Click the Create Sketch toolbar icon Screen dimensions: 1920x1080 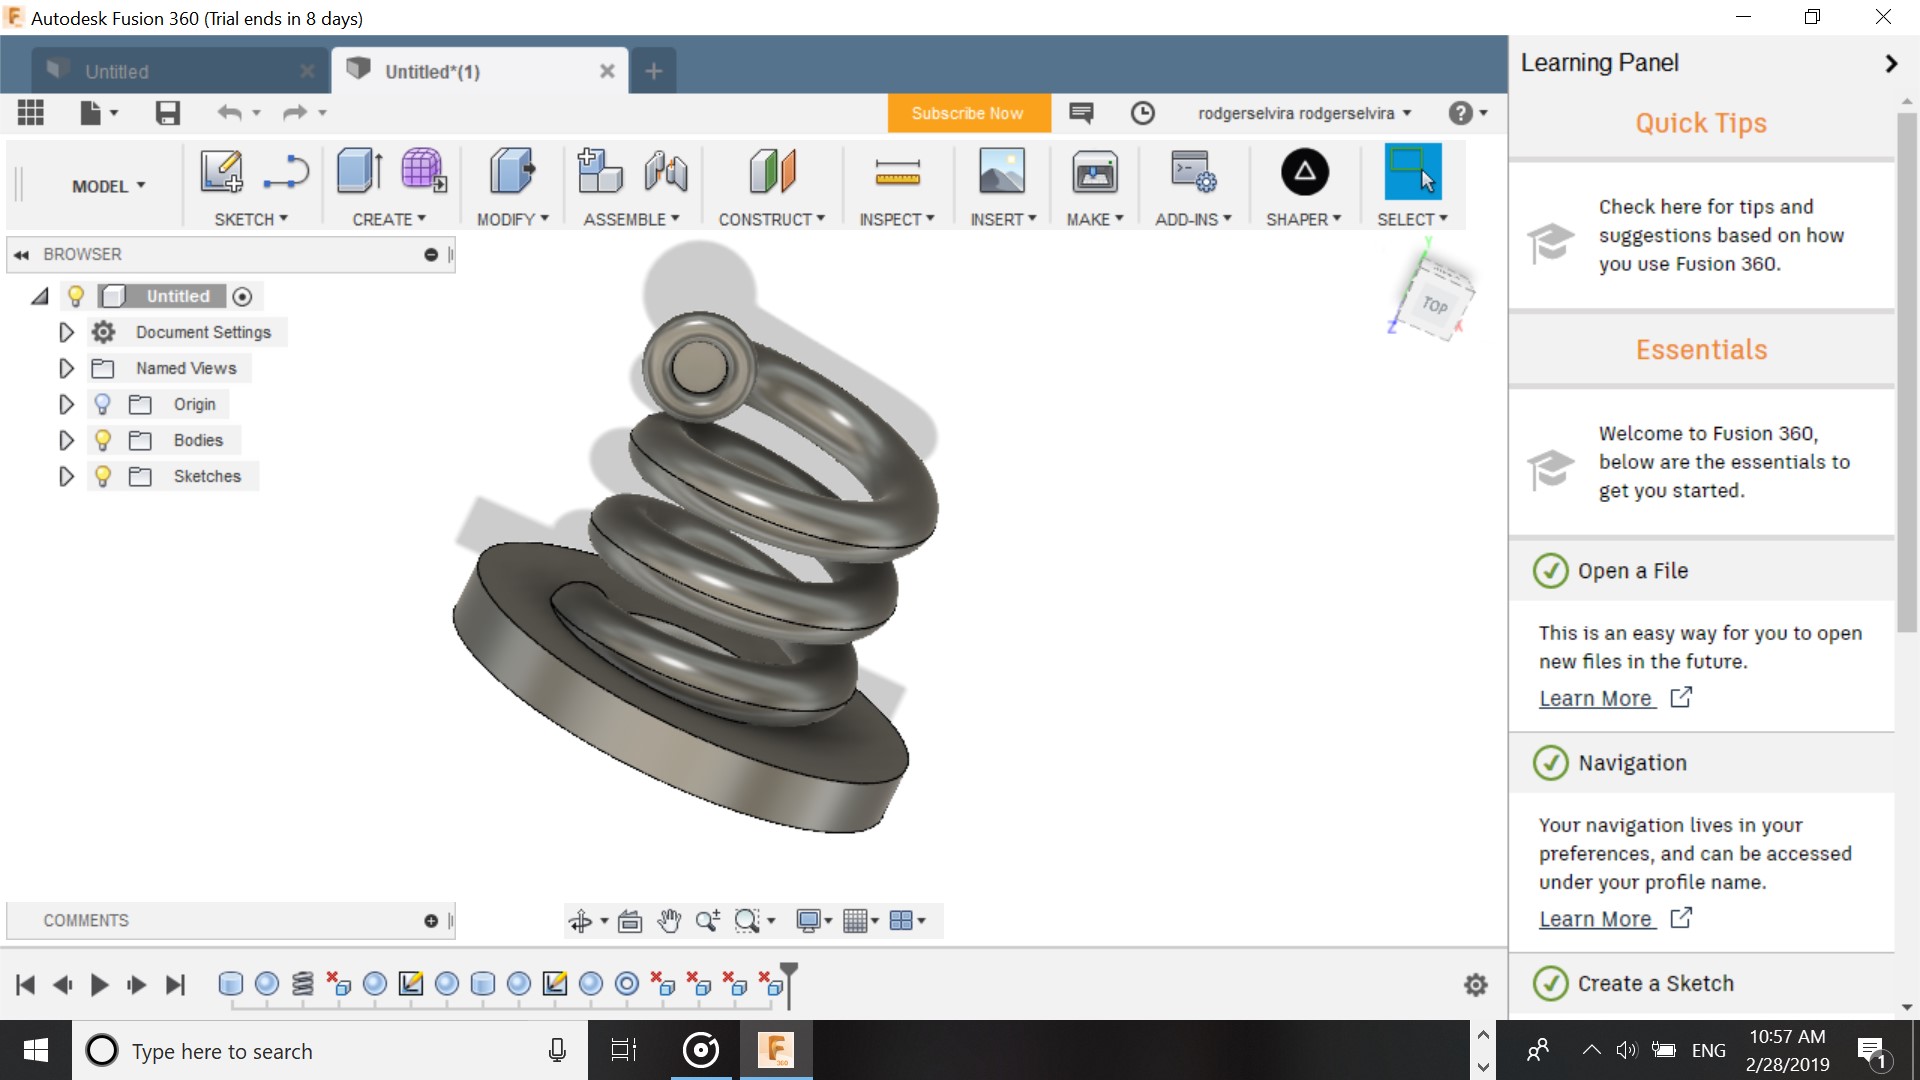(x=221, y=172)
